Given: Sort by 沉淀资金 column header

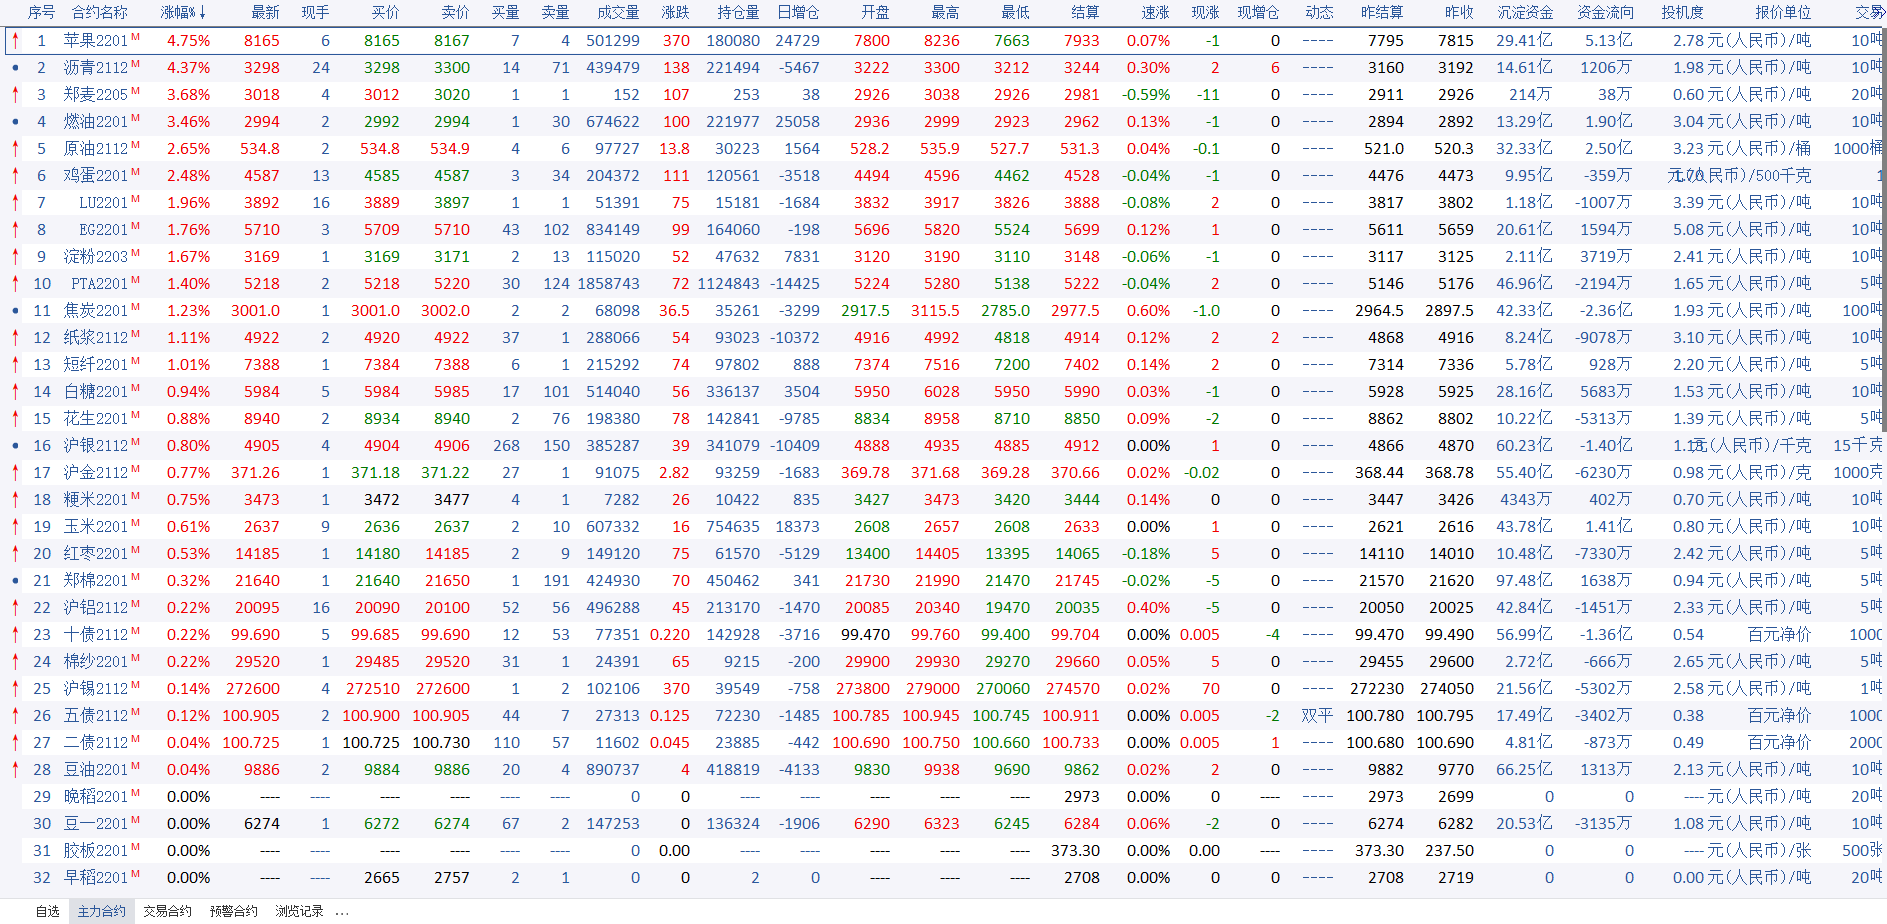Looking at the screenshot, I should pyautogui.click(x=1525, y=13).
